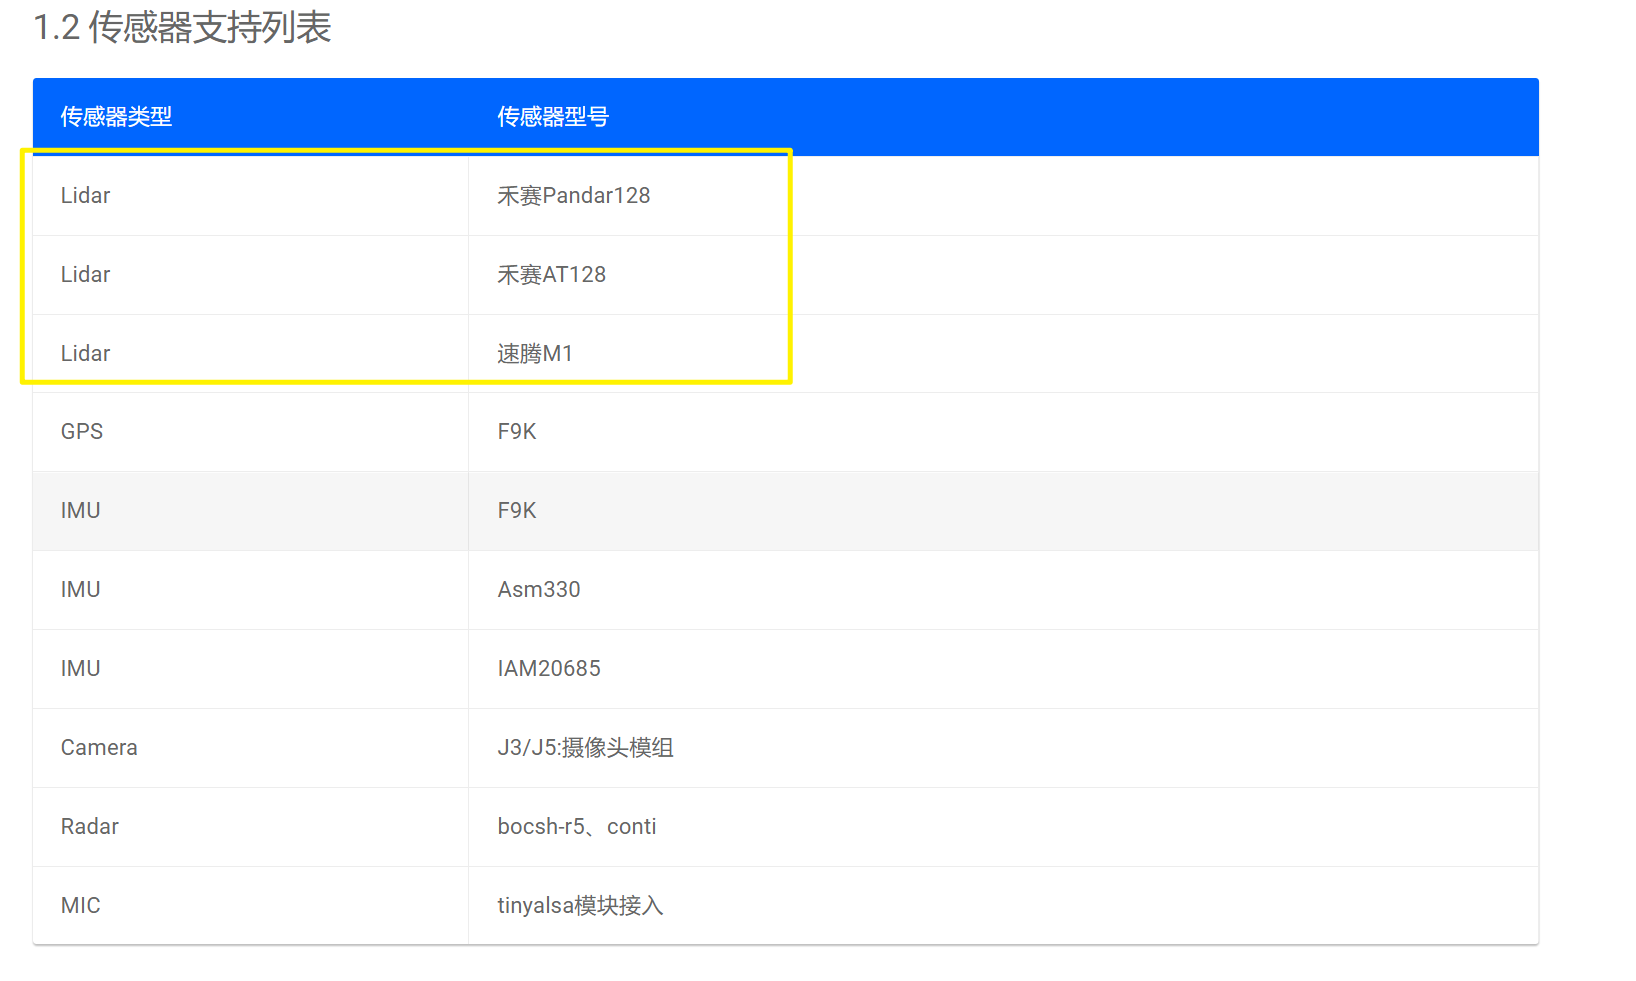Select the IMU cell beside IAM20685

(x=81, y=669)
